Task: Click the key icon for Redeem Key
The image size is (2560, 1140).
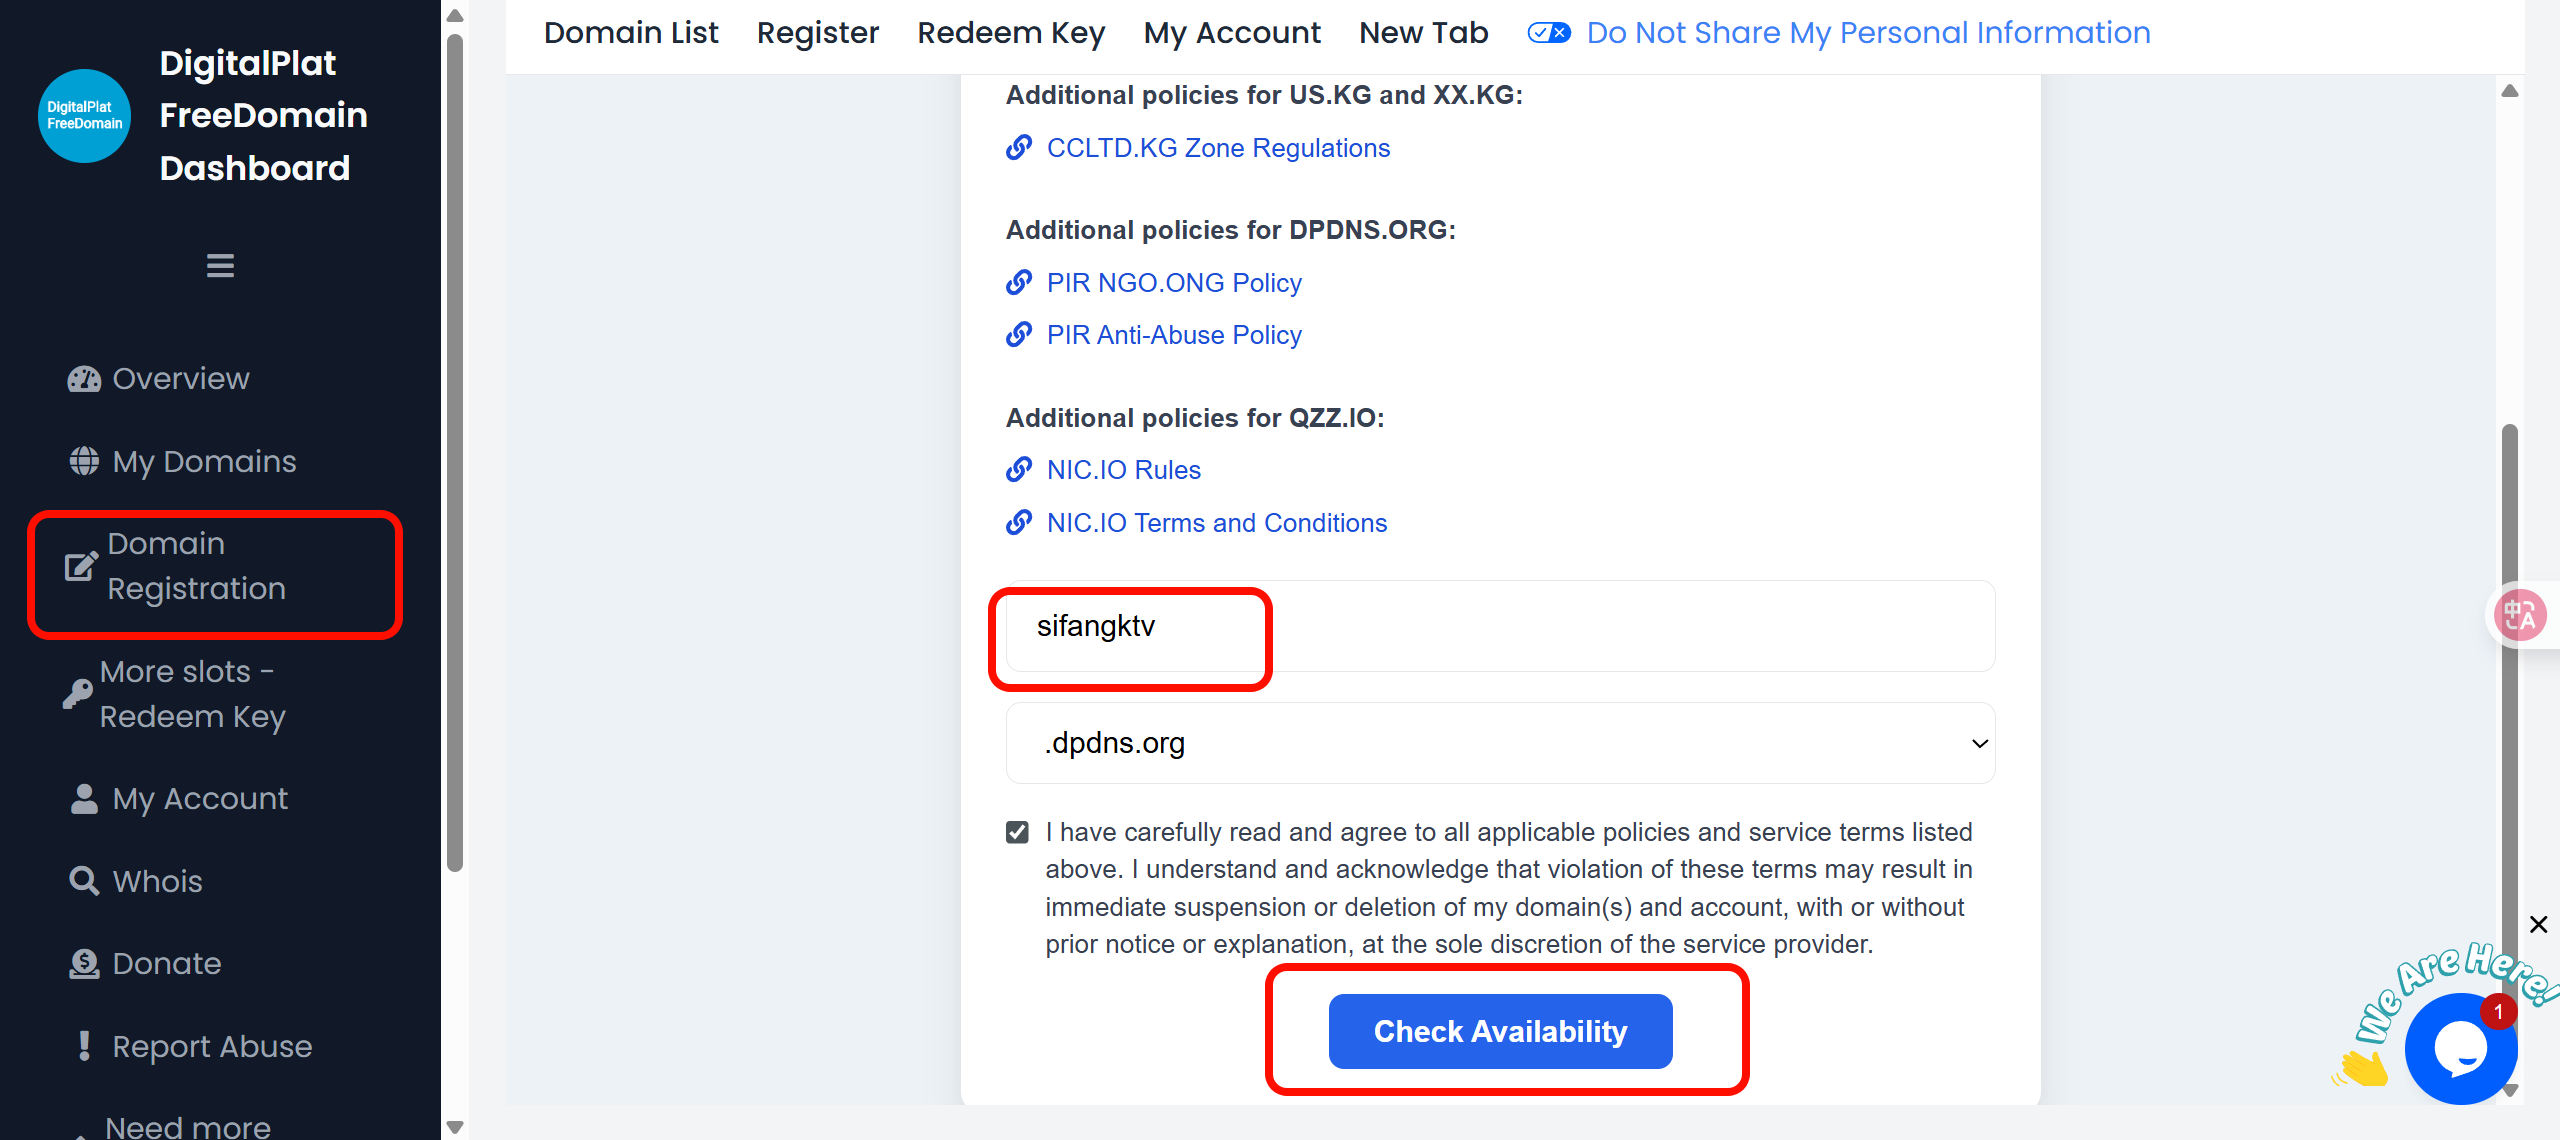Action: pos(78,693)
